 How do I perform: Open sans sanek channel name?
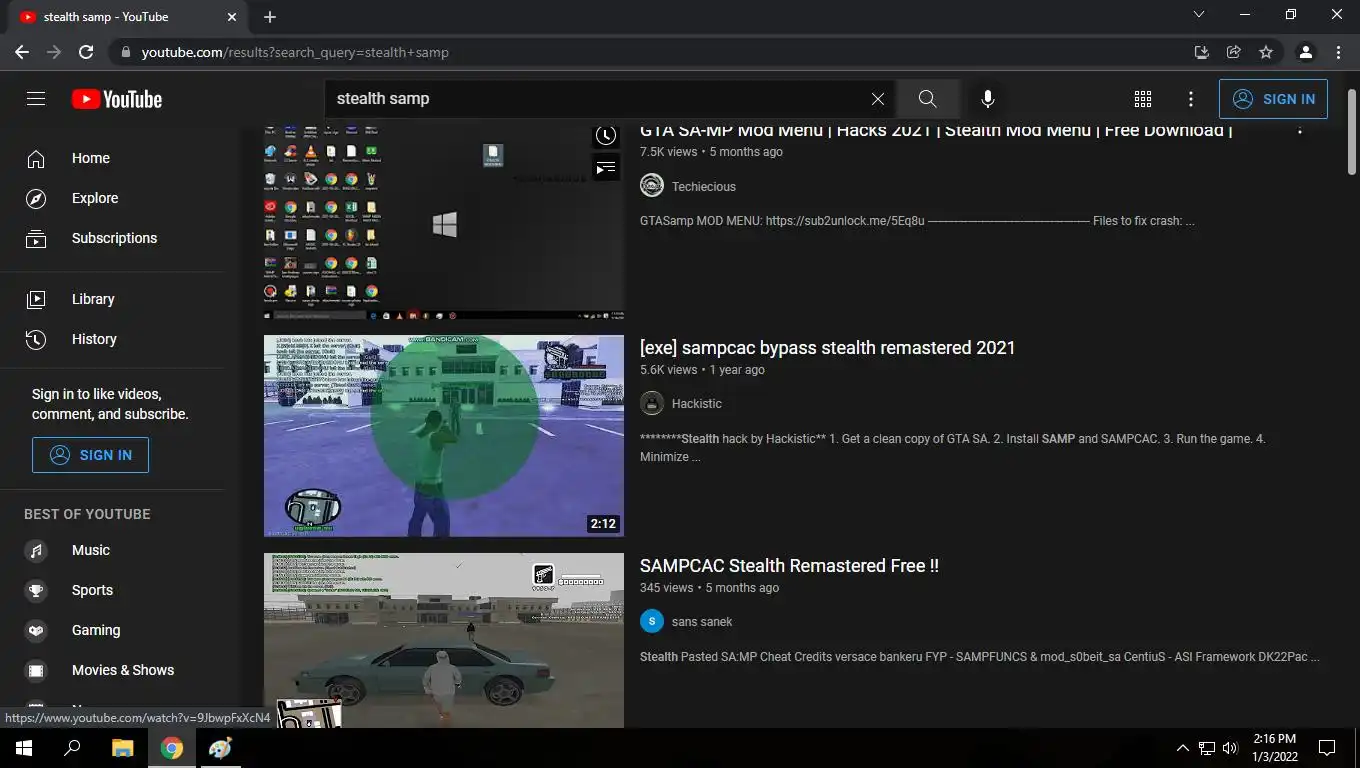702,622
